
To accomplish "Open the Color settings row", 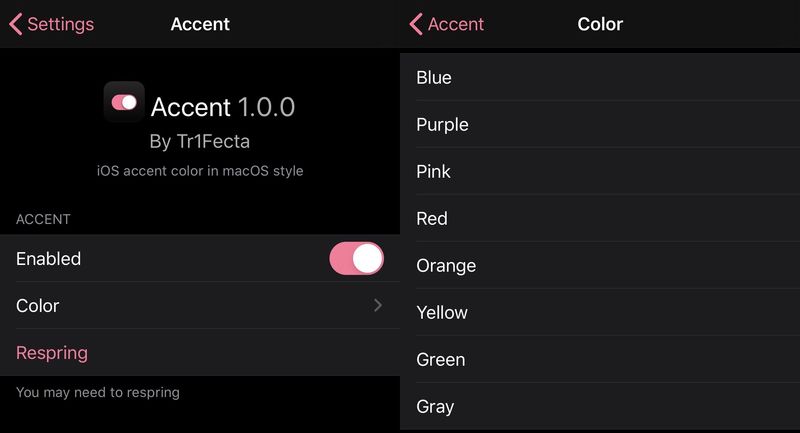I will coord(200,305).
